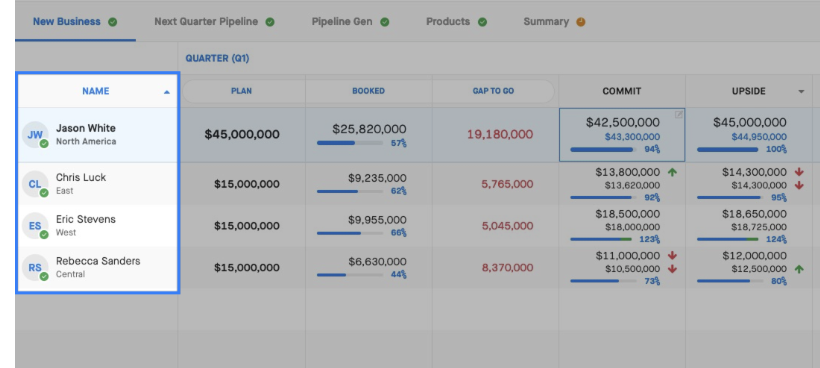Click the QUARTER (Q1) label
Viewport: 820px width, 368px height.
(x=217, y=59)
